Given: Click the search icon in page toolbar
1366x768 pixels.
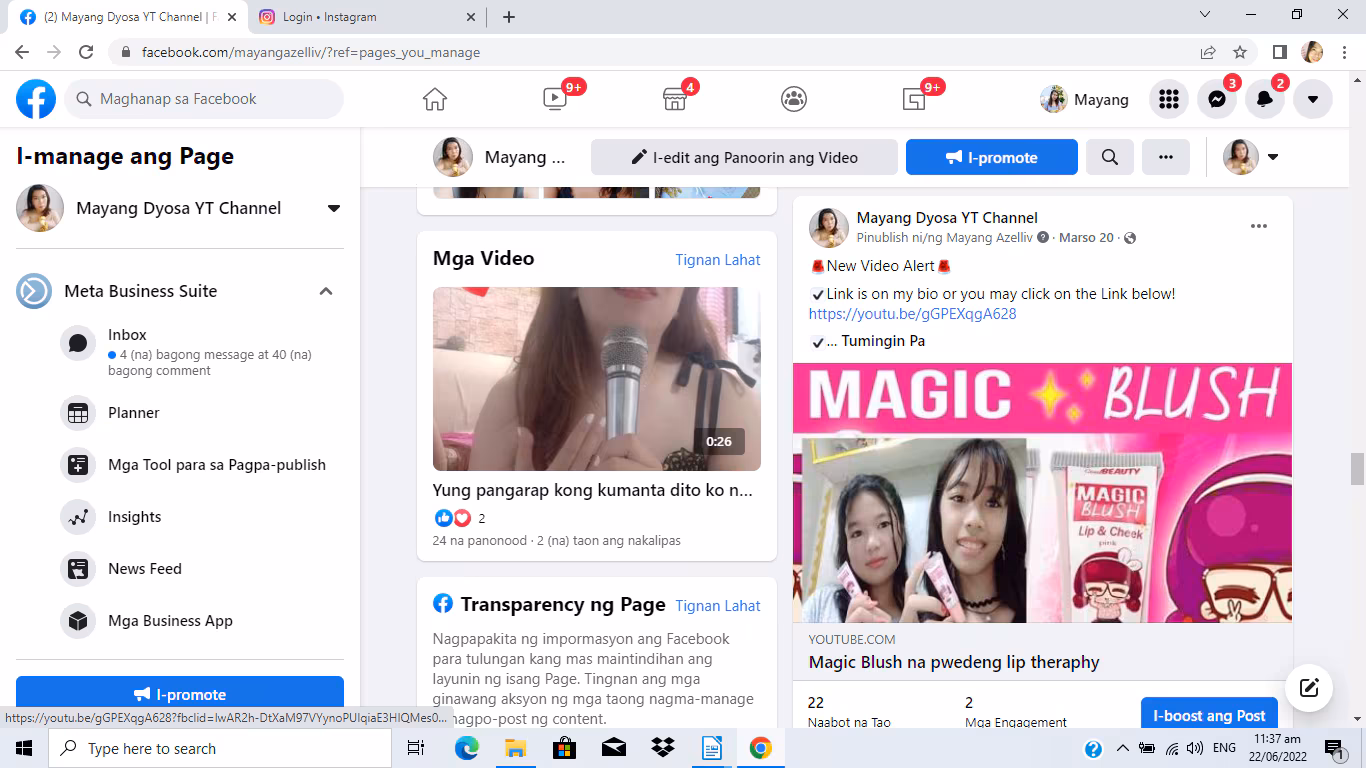Looking at the screenshot, I should tap(1109, 157).
